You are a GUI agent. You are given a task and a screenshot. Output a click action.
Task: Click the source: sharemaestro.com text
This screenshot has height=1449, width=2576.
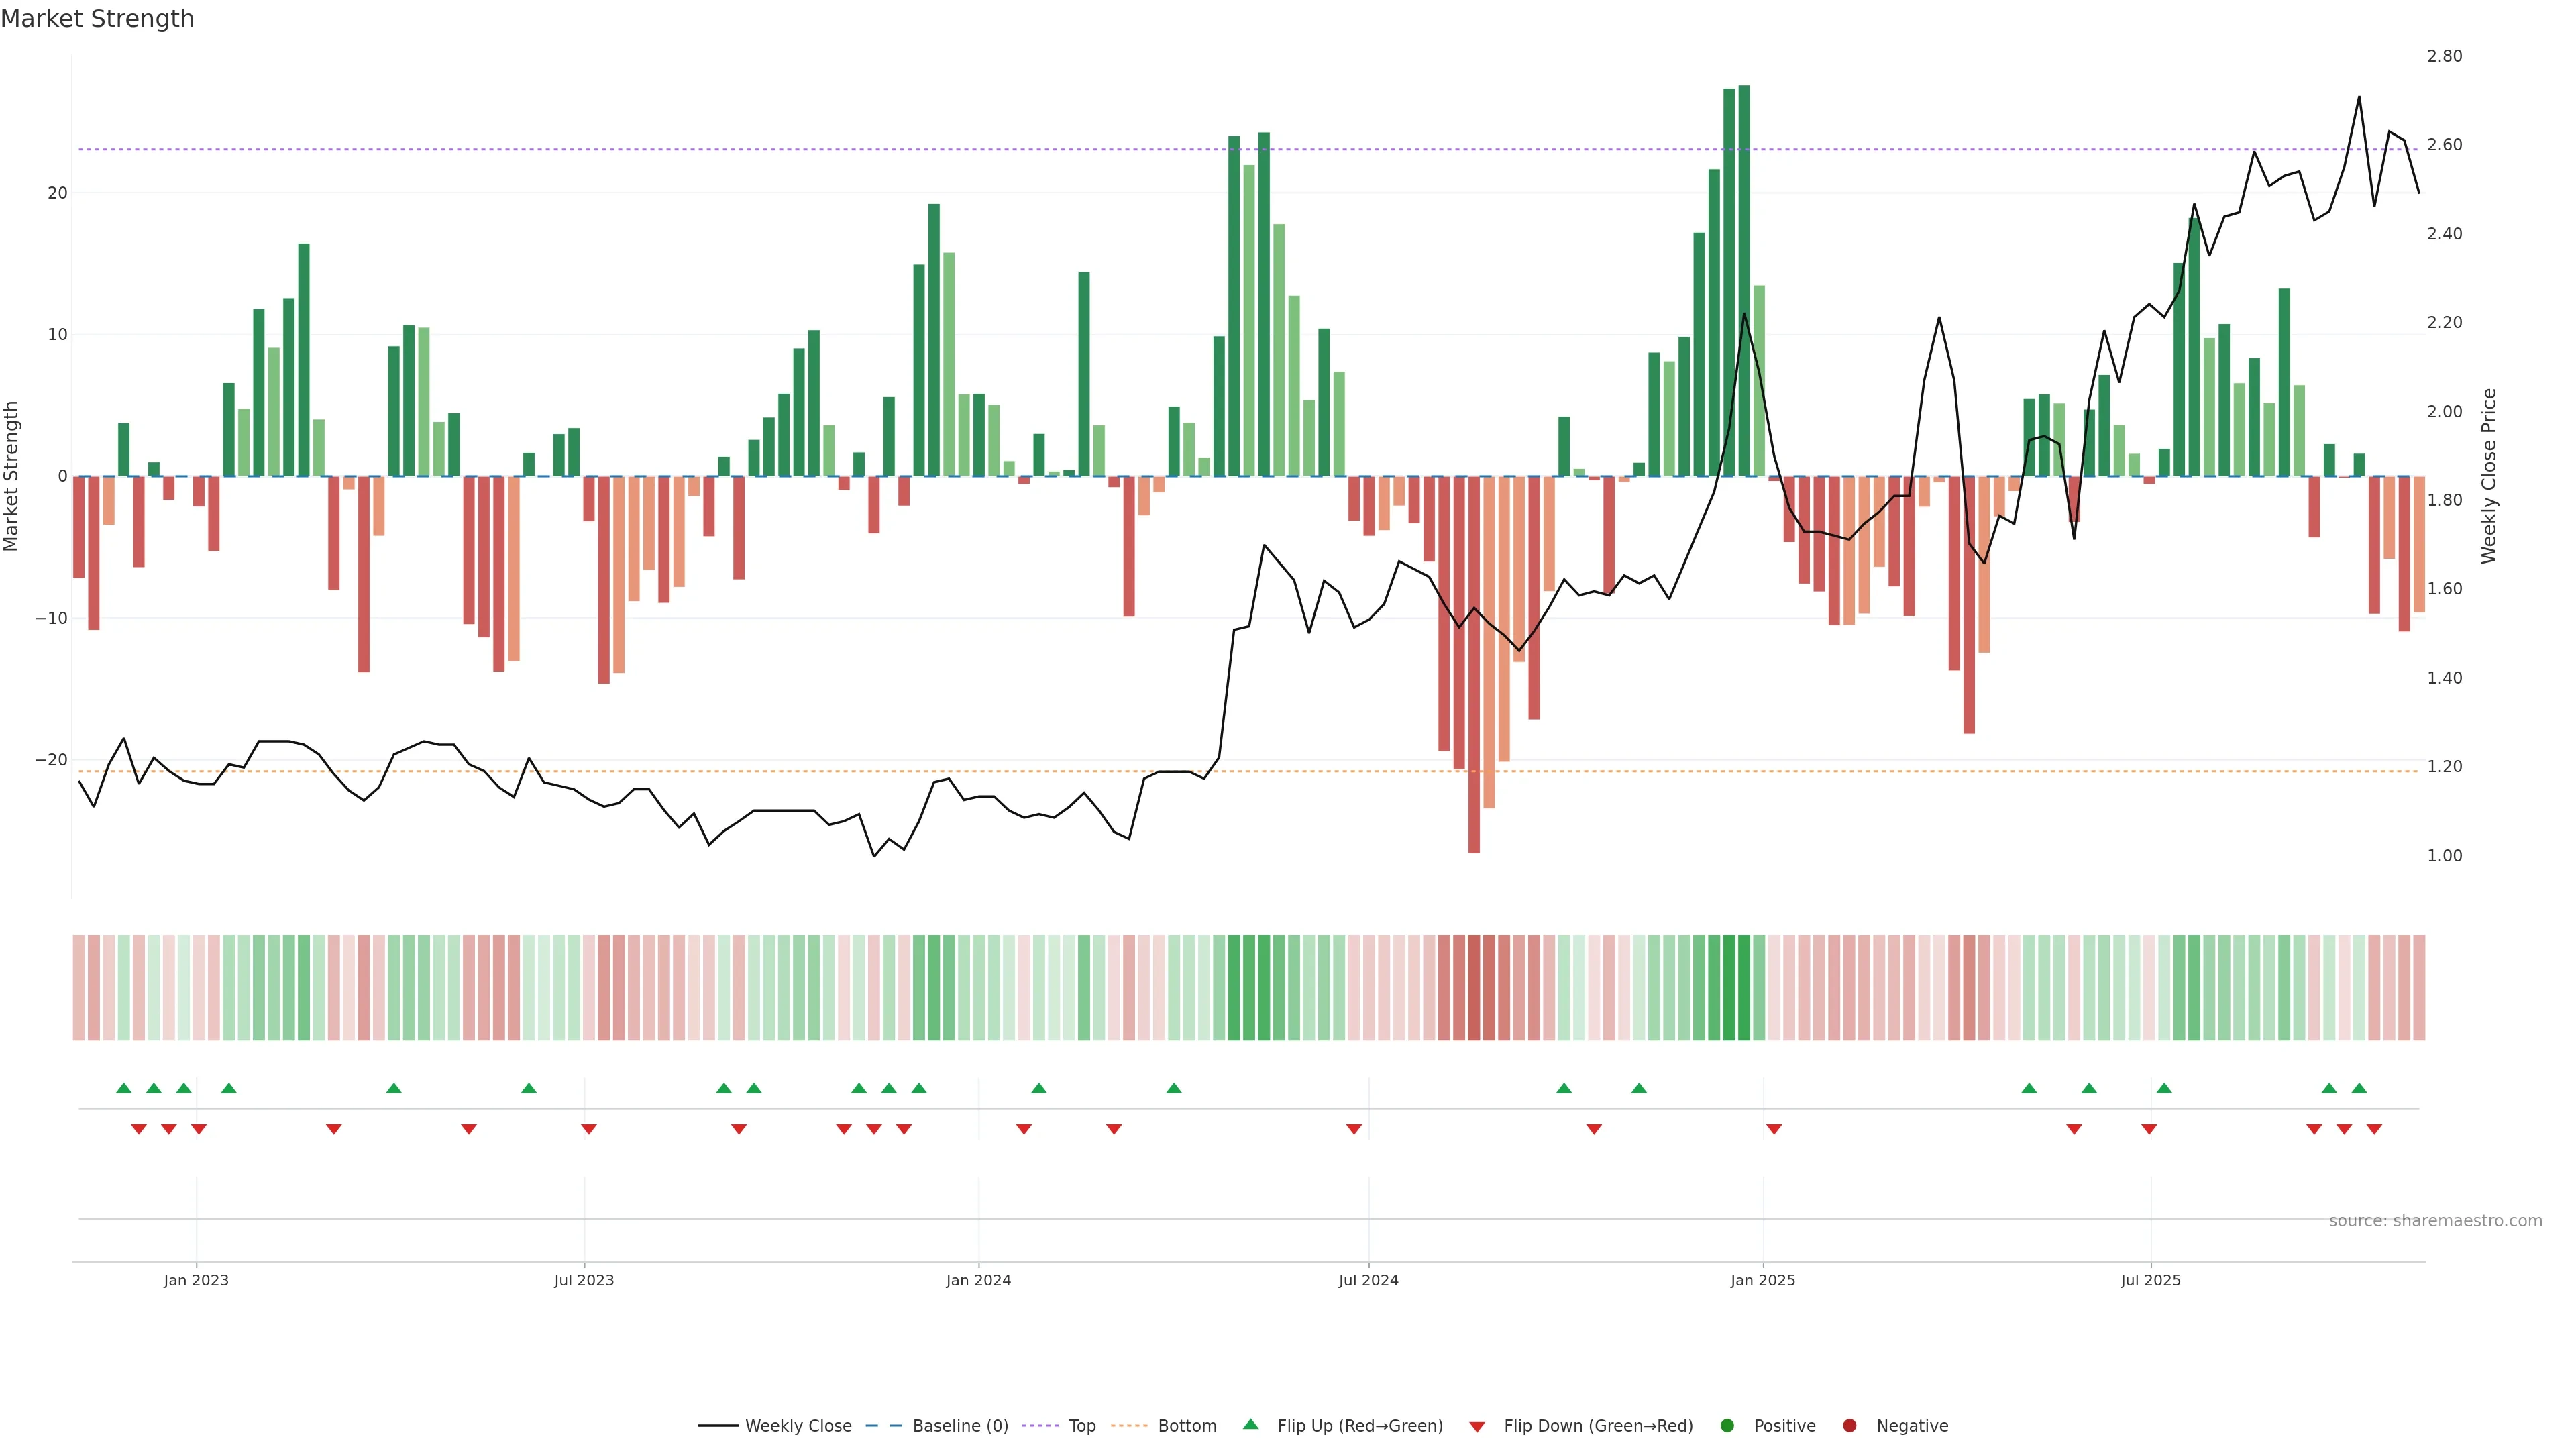pos(2435,1220)
